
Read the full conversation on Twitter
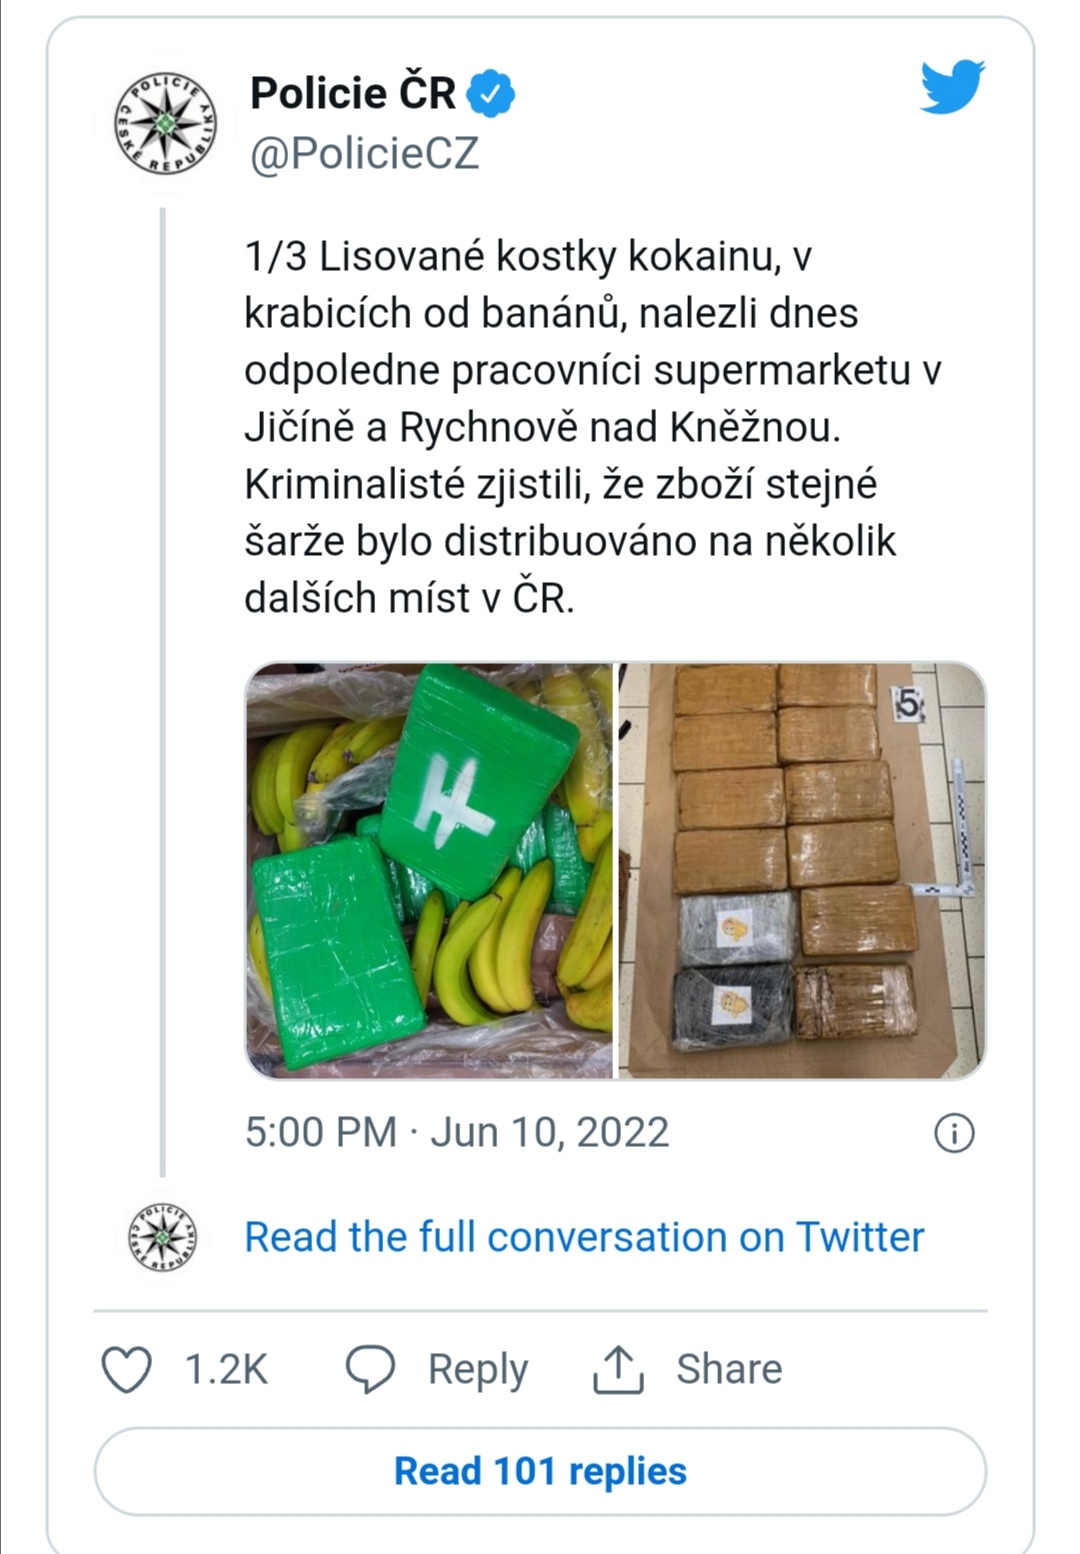point(584,1237)
